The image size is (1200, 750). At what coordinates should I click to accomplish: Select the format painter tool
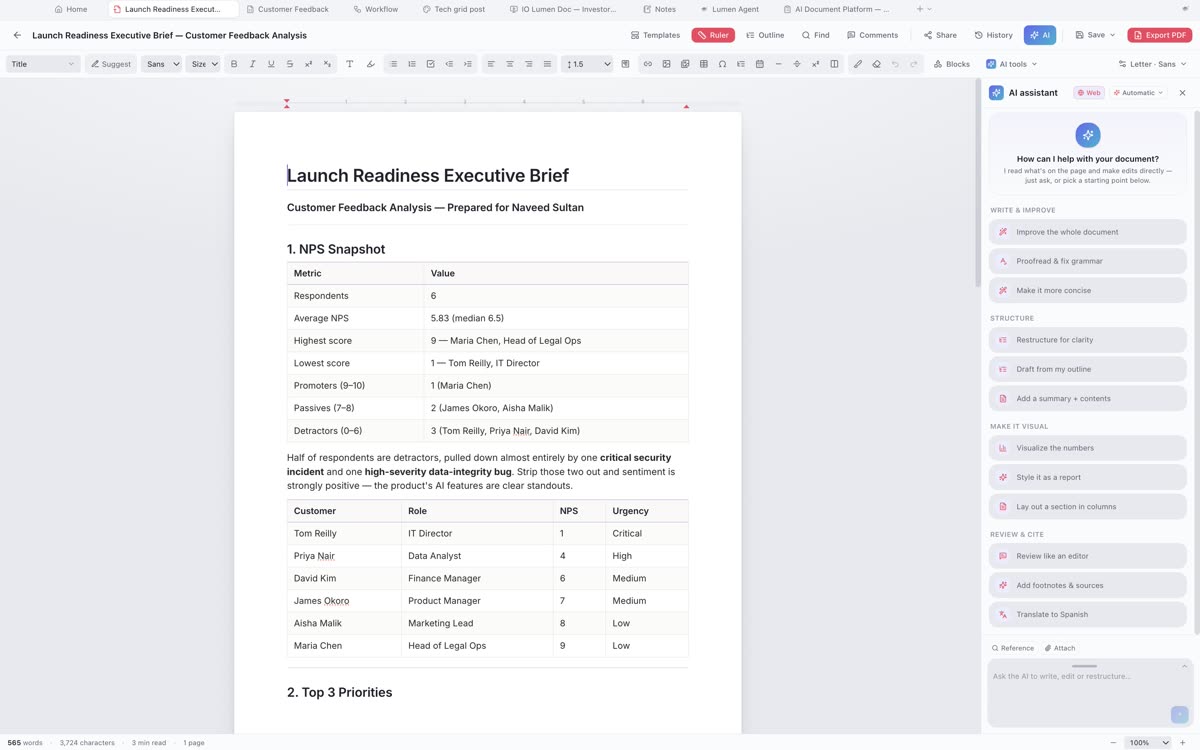[x=857, y=64]
